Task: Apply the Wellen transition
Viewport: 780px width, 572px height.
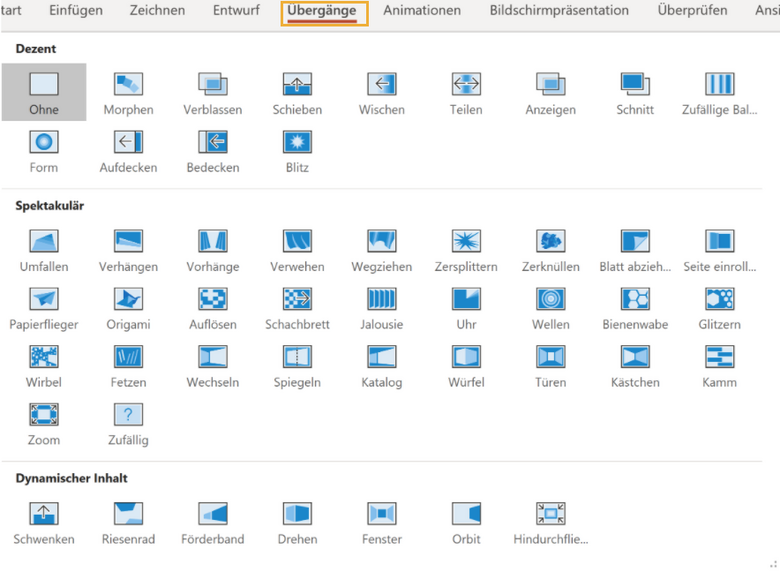Action: (x=551, y=307)
